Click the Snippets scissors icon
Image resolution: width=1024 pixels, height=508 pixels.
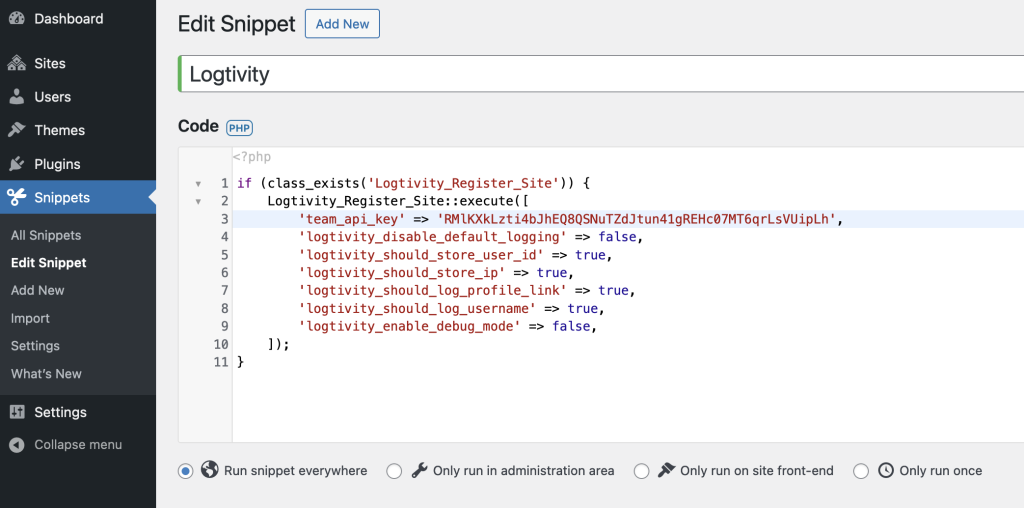(17, 197)
